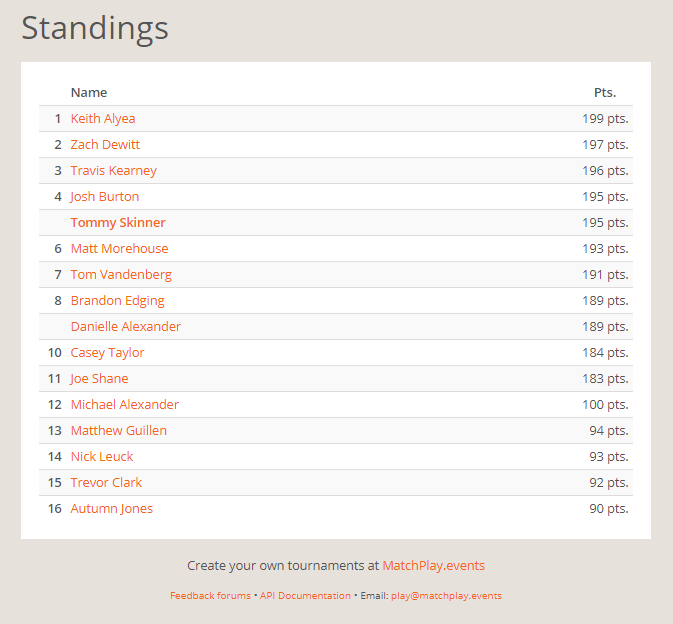Open Josh Burton's profile link
673x624 pixels.
click(x=105, y=197)
